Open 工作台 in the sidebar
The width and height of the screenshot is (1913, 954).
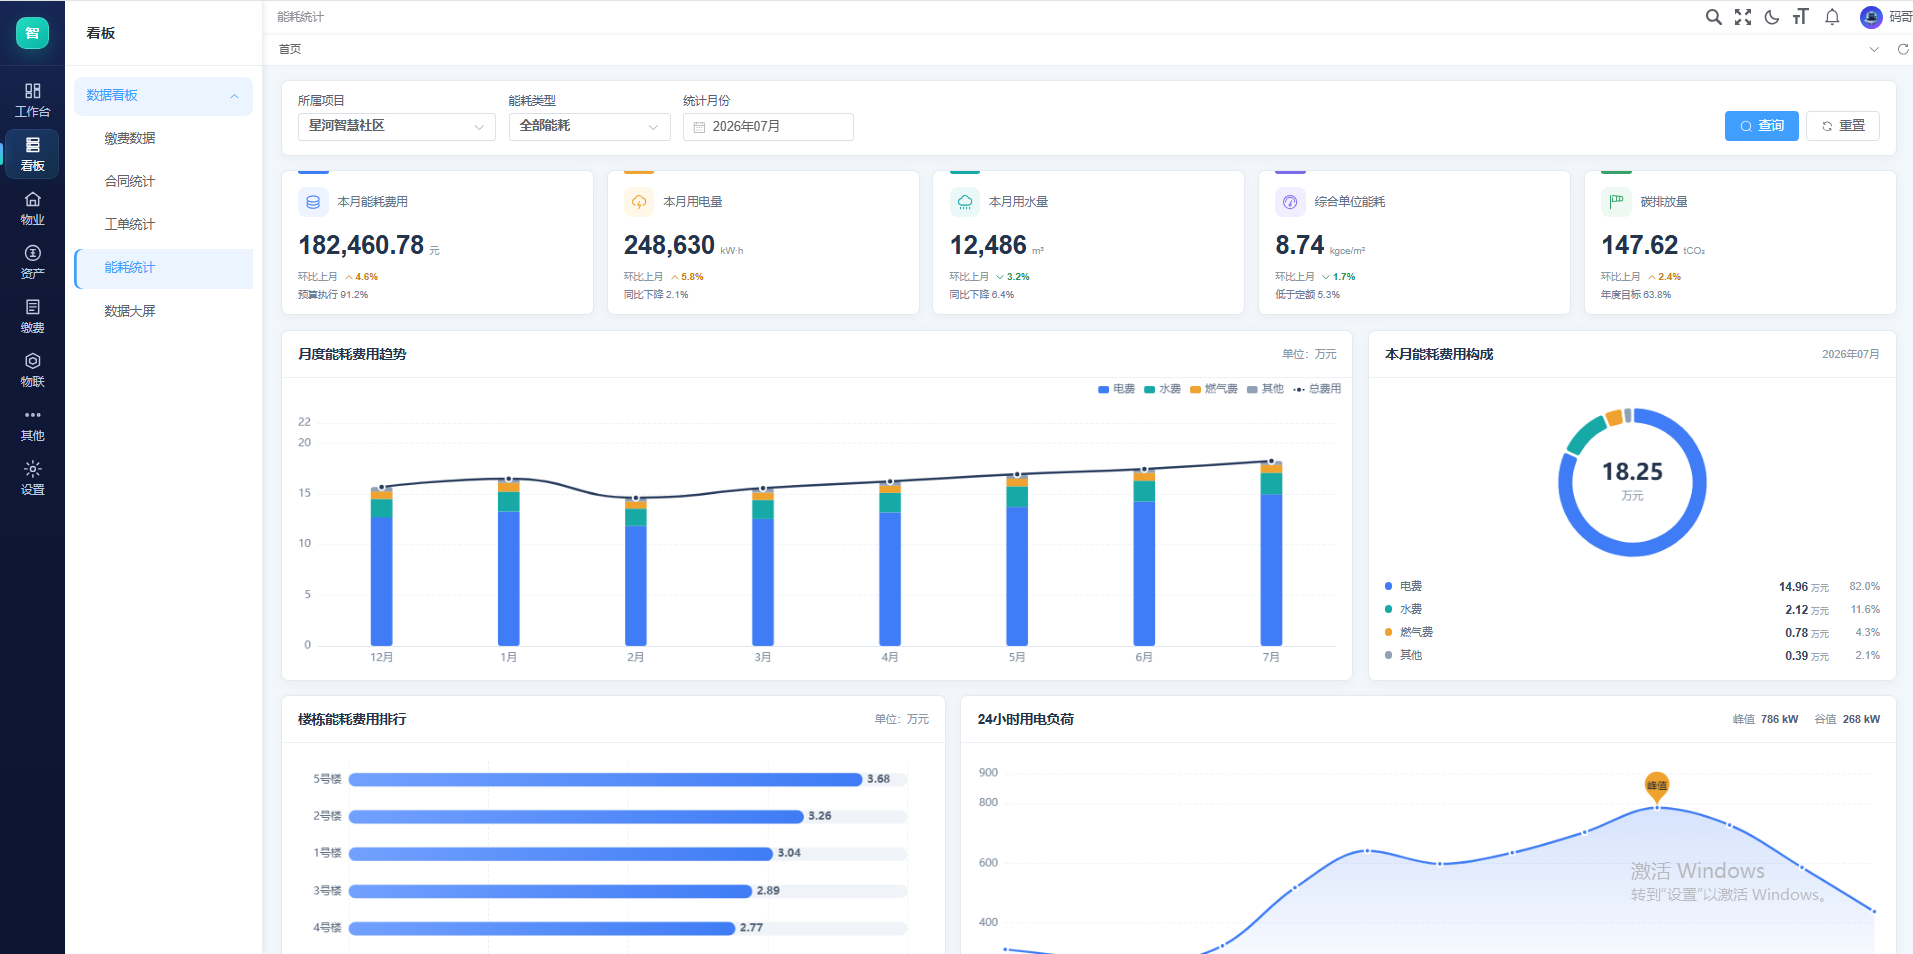32,100
